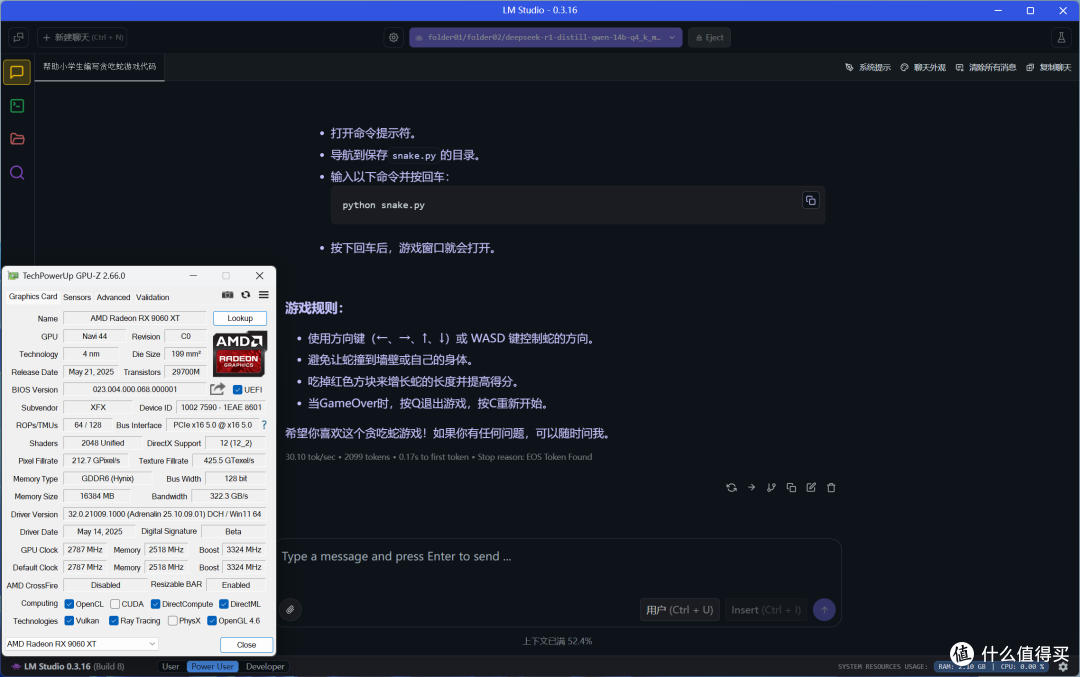Image resolution: width=1080 pixels, height=677 pixels.
Task: Click Bus Interface question mark help
Action: (264, 425)
